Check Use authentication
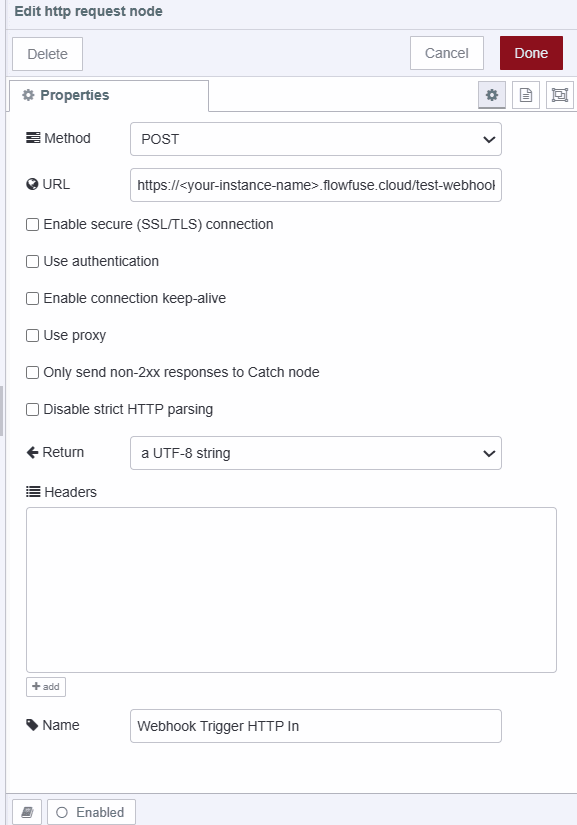 coord(32,261)
